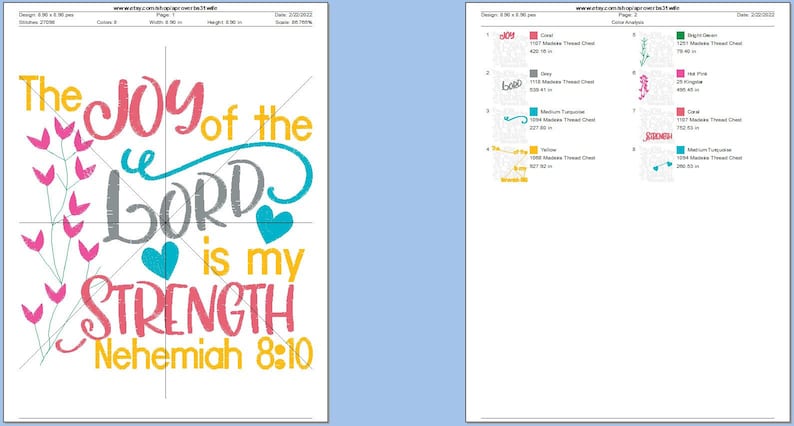The image size is (794, 426).
Task: Select the green stems thumbnail in row 5
Action: (657, 49)
